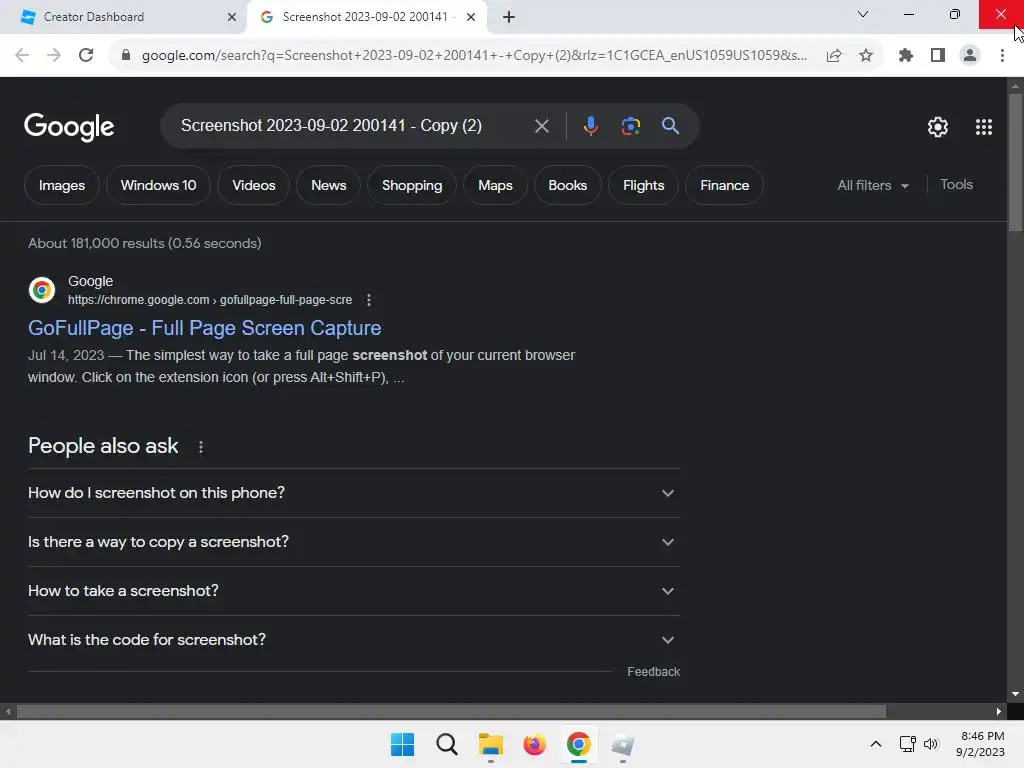Submit search with the magnifier icon
The image size is (1024, 768).
pyautogui.click(x=670, y=126)
